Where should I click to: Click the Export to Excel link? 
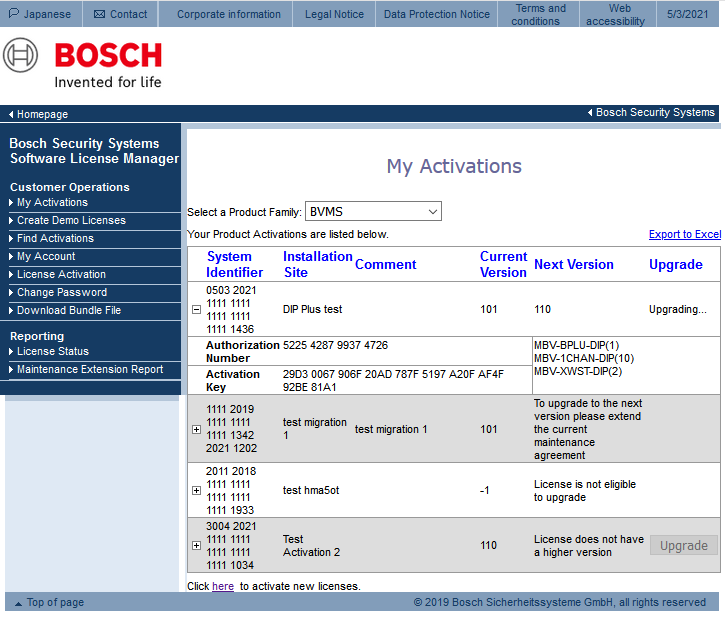tap(684, 234)
